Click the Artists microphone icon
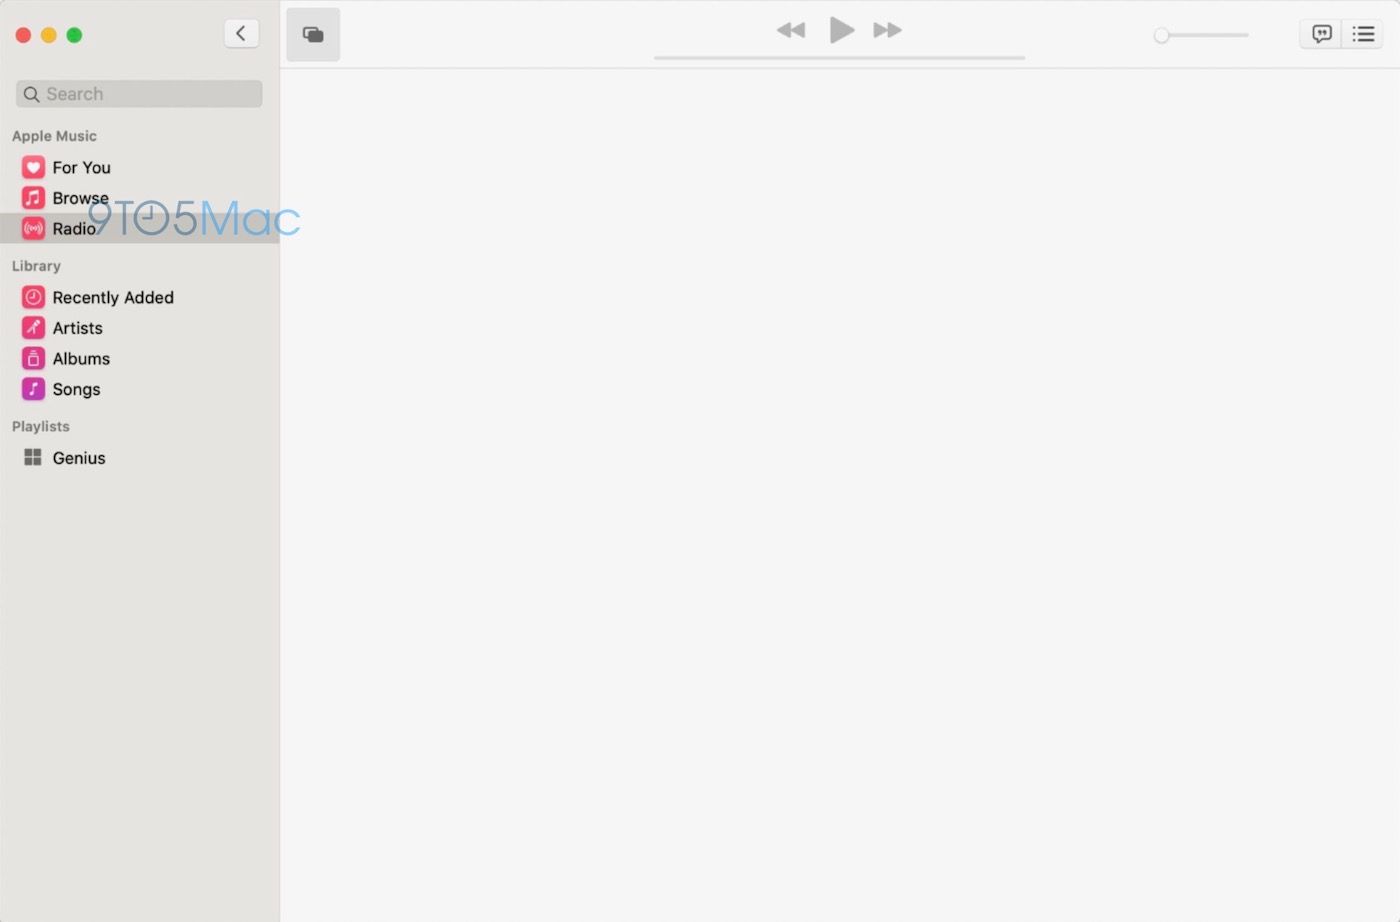The image size is (1400, 922). pyautogui.click(x=33, y=328)
